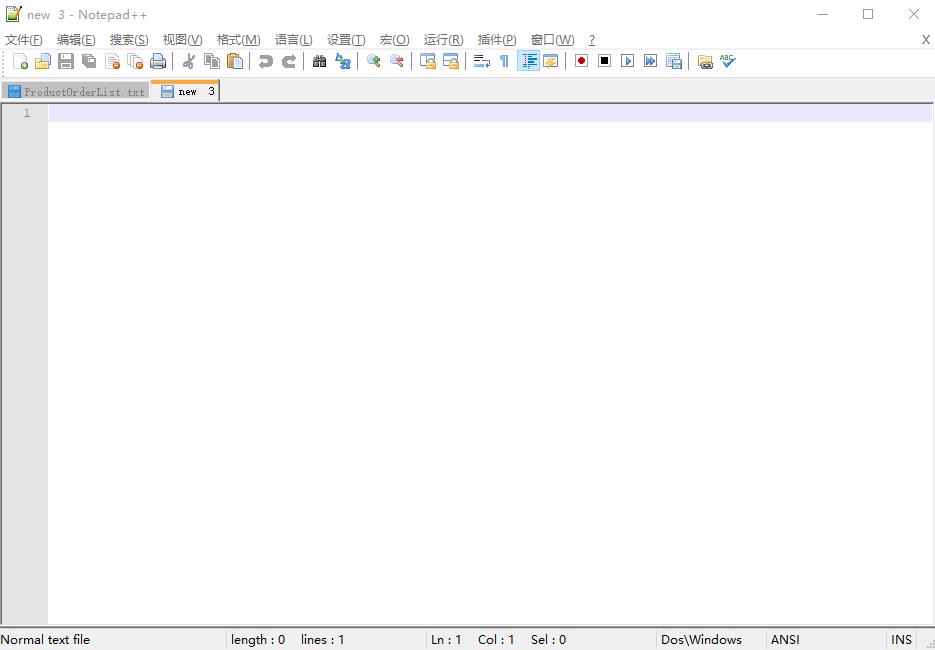The height and width of the screenshot is (650, 935).
Task: Click the Save All icon
Action: pyautogui.click(x=89, y=61)
